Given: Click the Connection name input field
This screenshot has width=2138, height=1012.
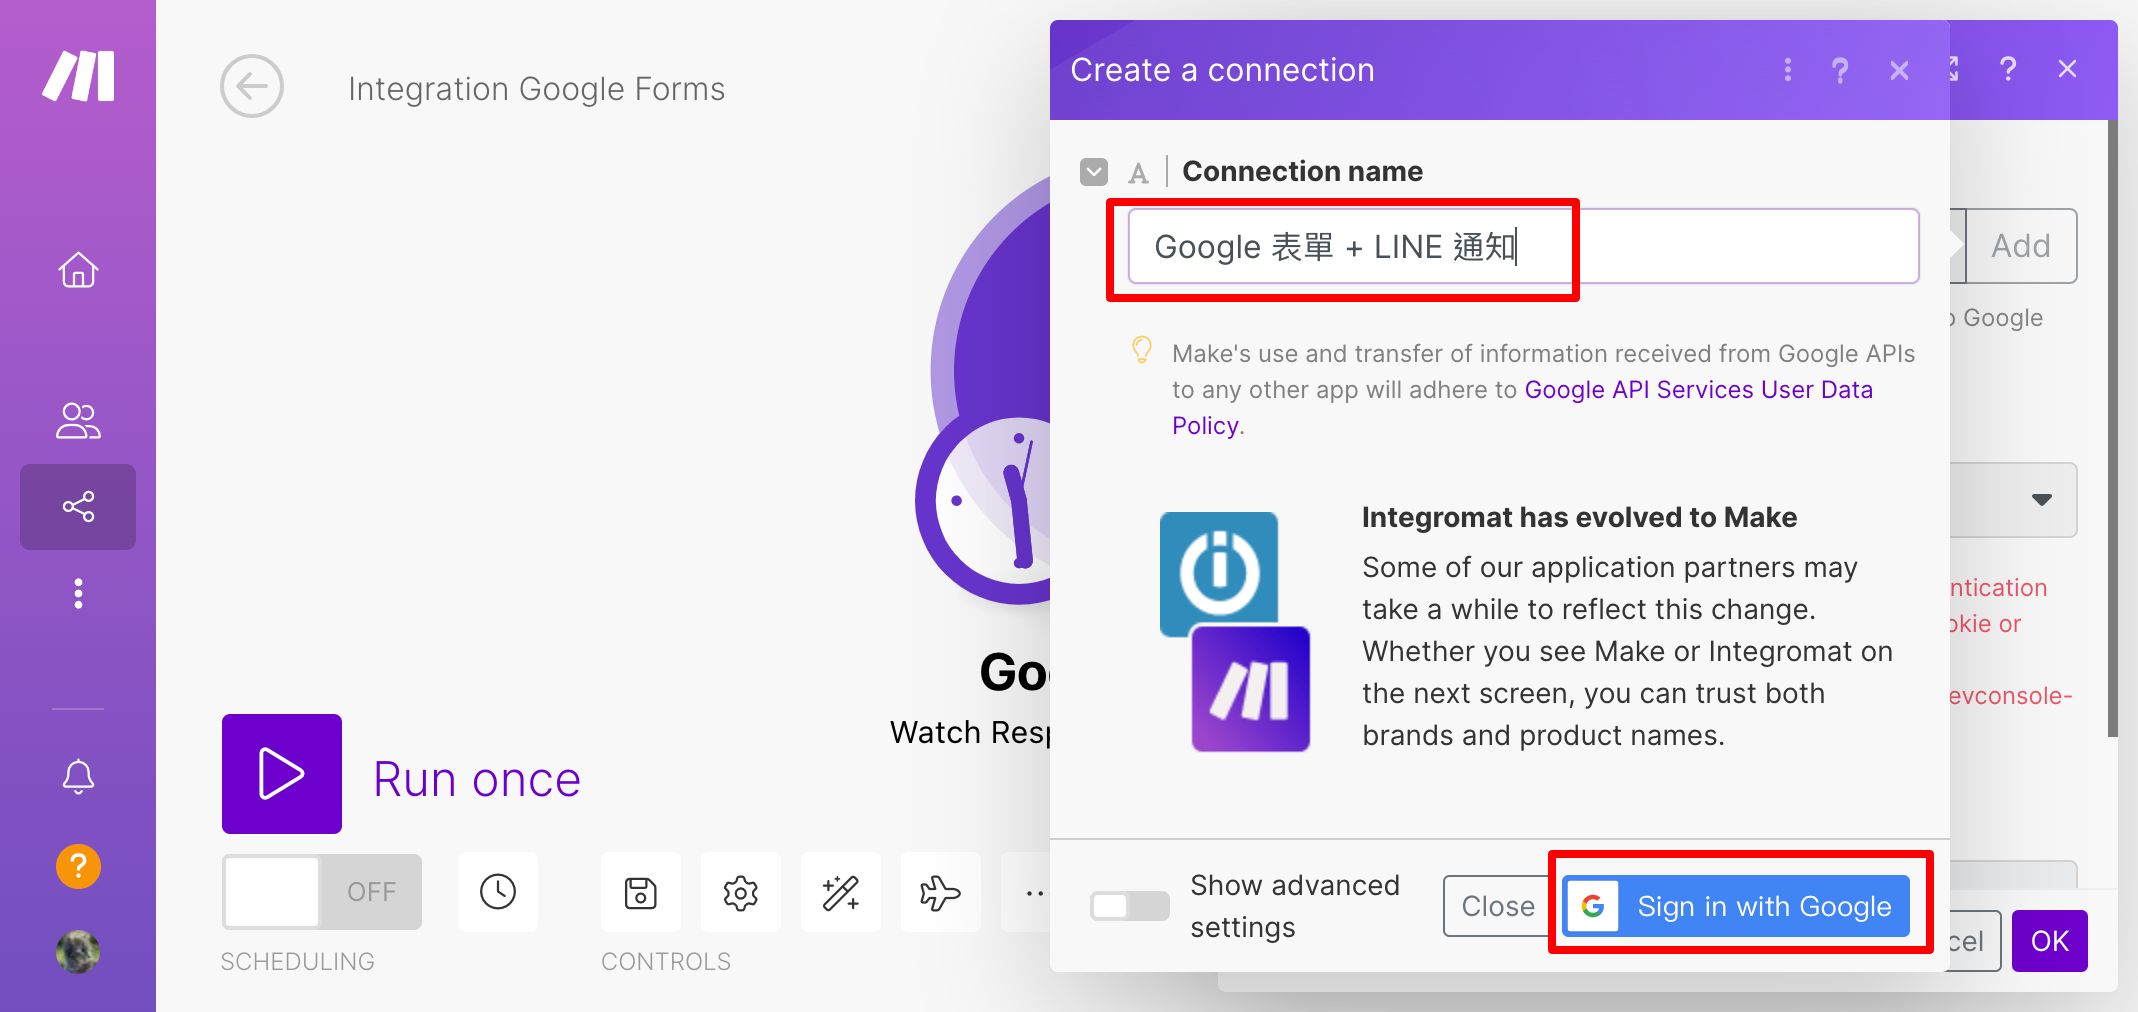Looking at the screenshot, I should [1523, 246].
